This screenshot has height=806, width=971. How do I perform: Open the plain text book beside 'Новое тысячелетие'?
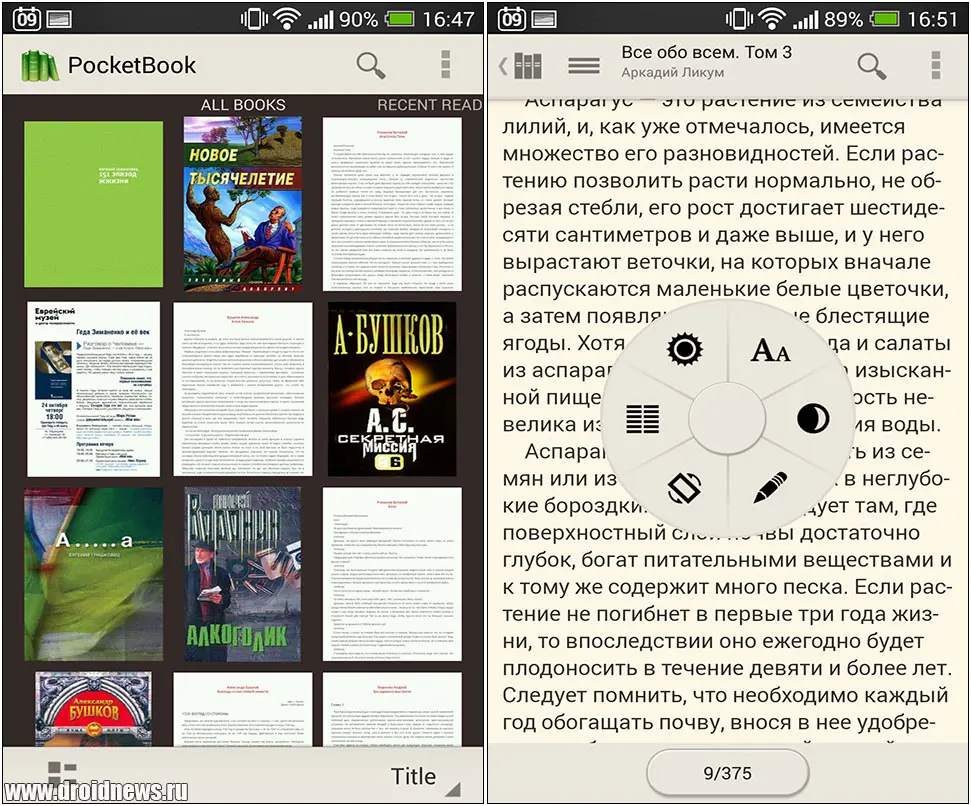[x=392, y=204]
